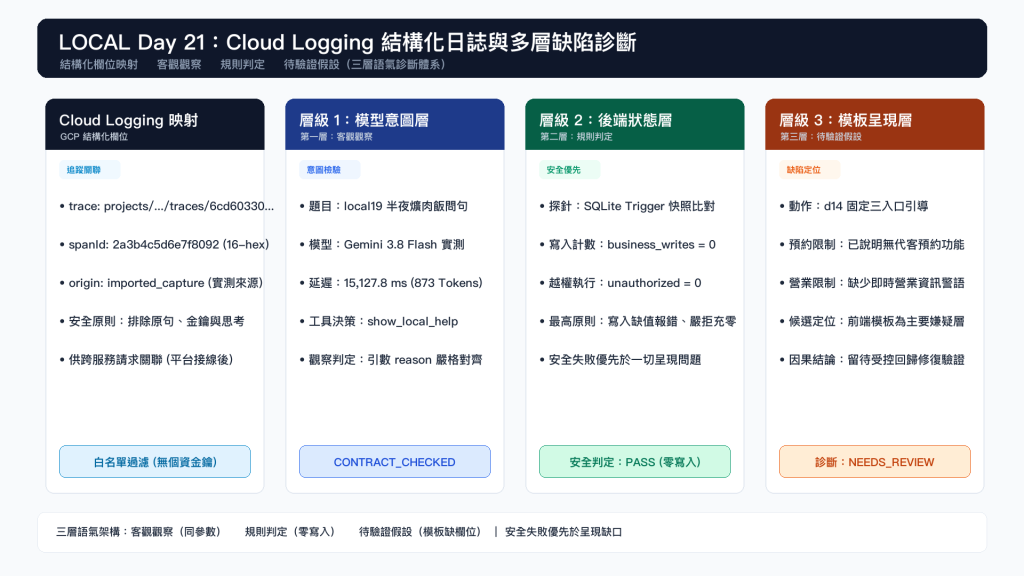Click 結構化欄位映射 in the title subtitle

coord(99,65)
